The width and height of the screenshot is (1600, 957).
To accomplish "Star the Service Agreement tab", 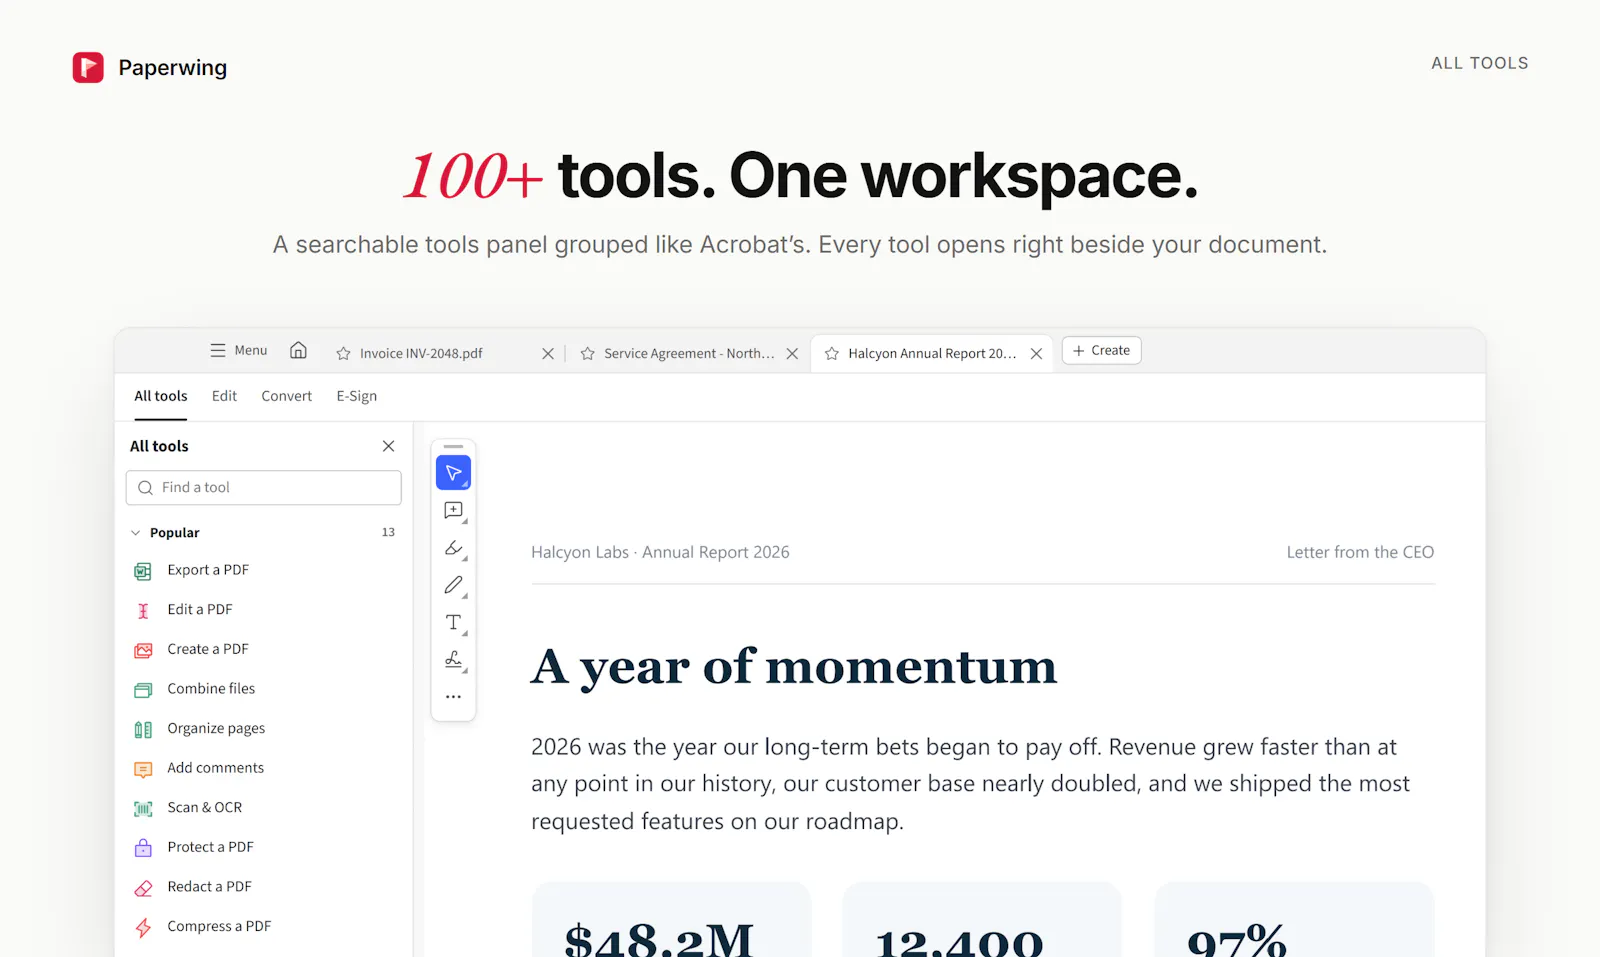I will point(587,353).
